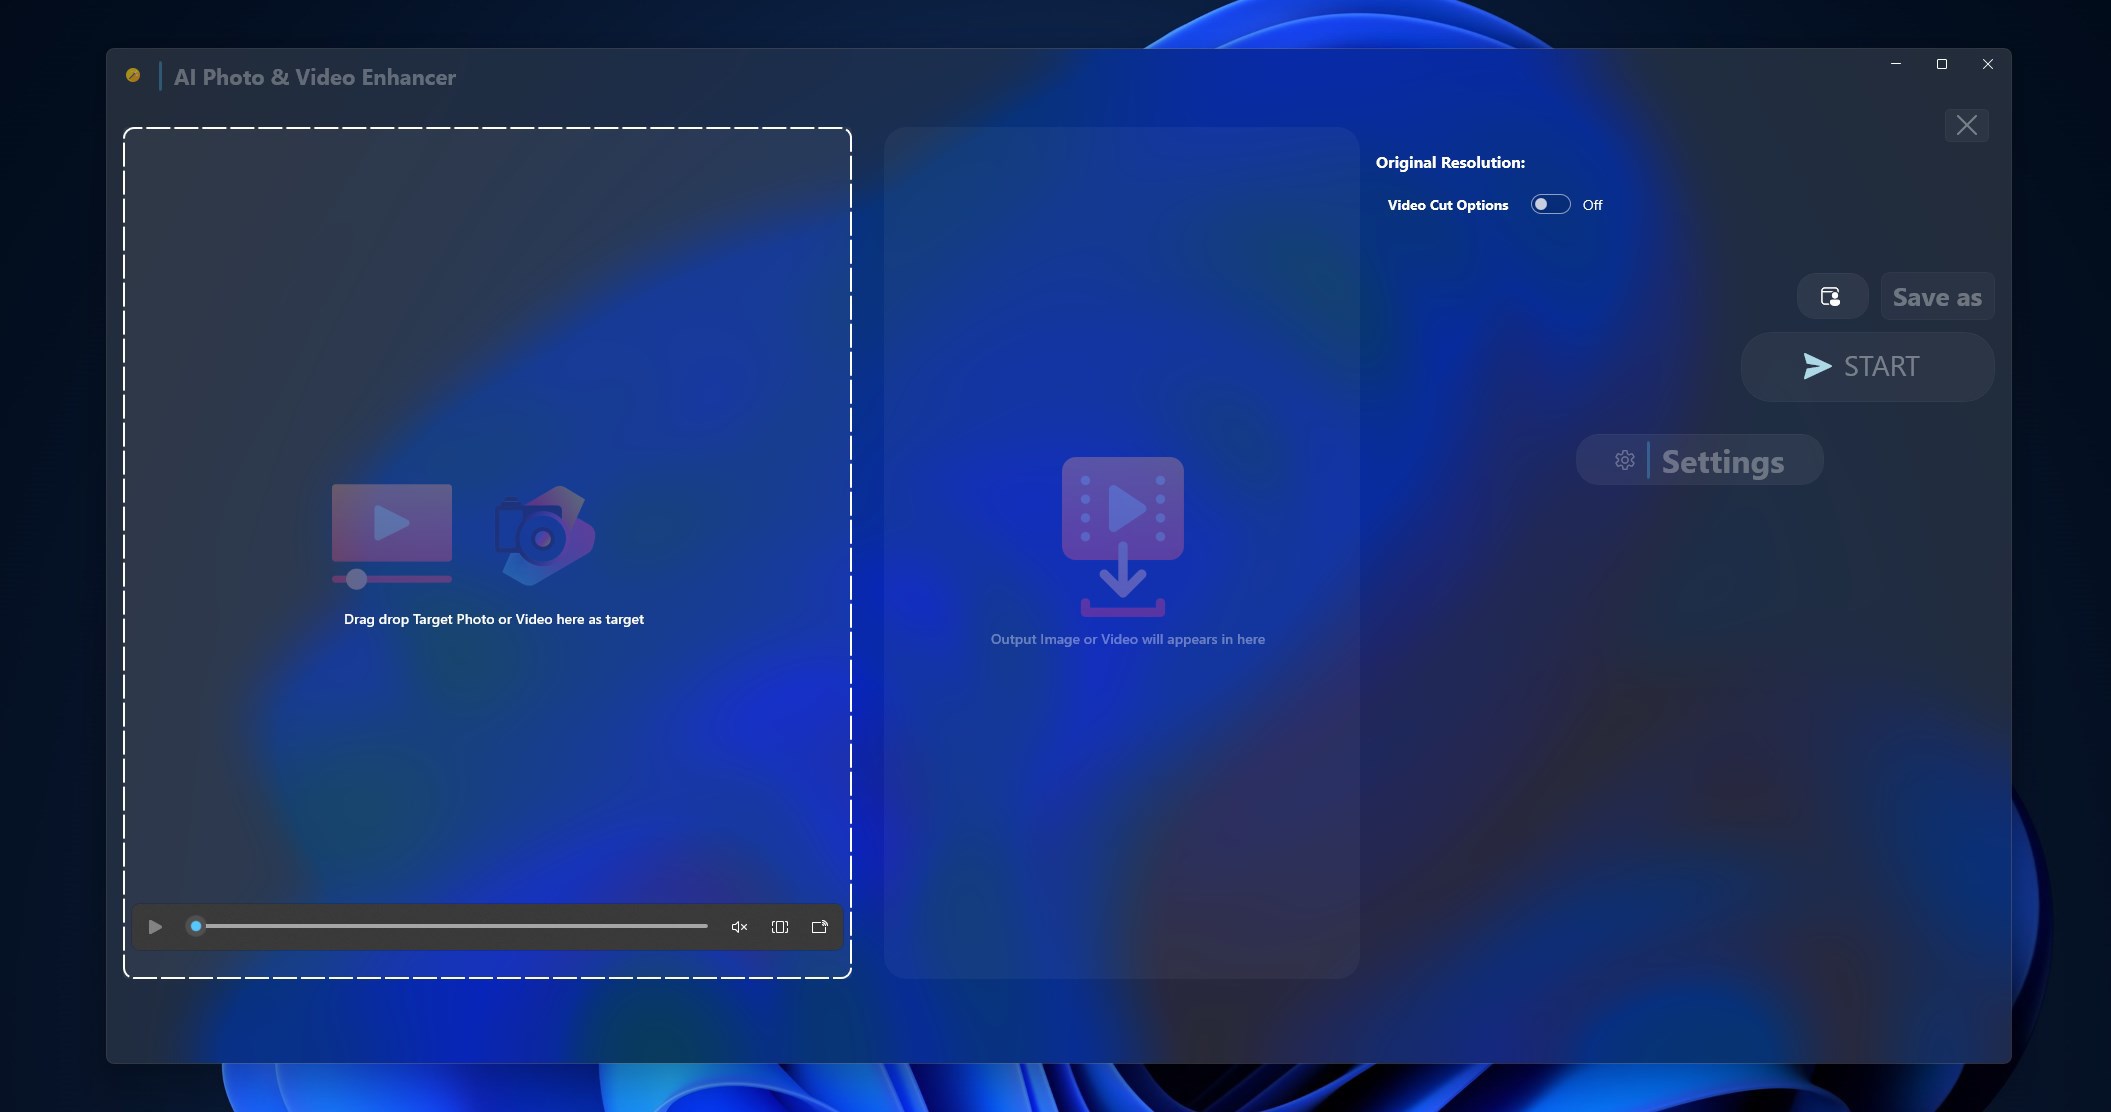
Task: Click the output video download icon
Action: (1122, 535)
